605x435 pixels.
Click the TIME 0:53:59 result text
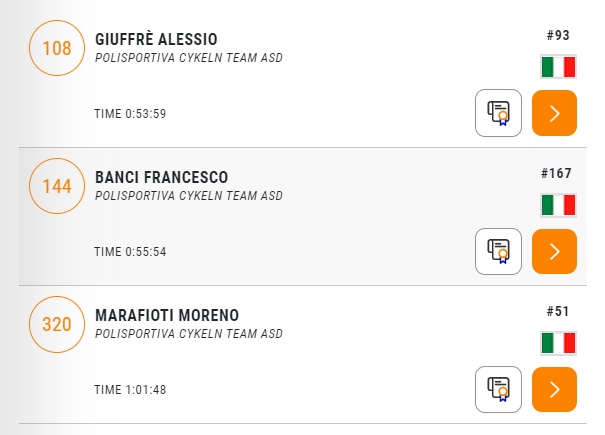pos(130,114)
